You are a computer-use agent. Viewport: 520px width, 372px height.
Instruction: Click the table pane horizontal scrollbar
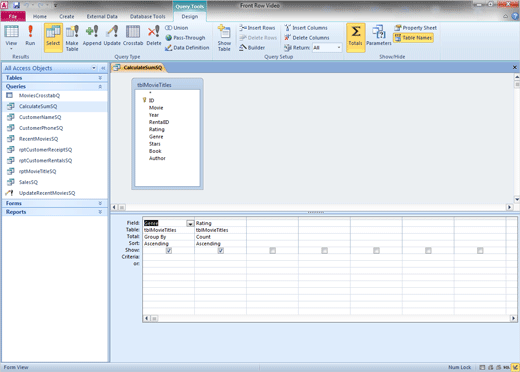pyautogui.click(x=312, y=207)
